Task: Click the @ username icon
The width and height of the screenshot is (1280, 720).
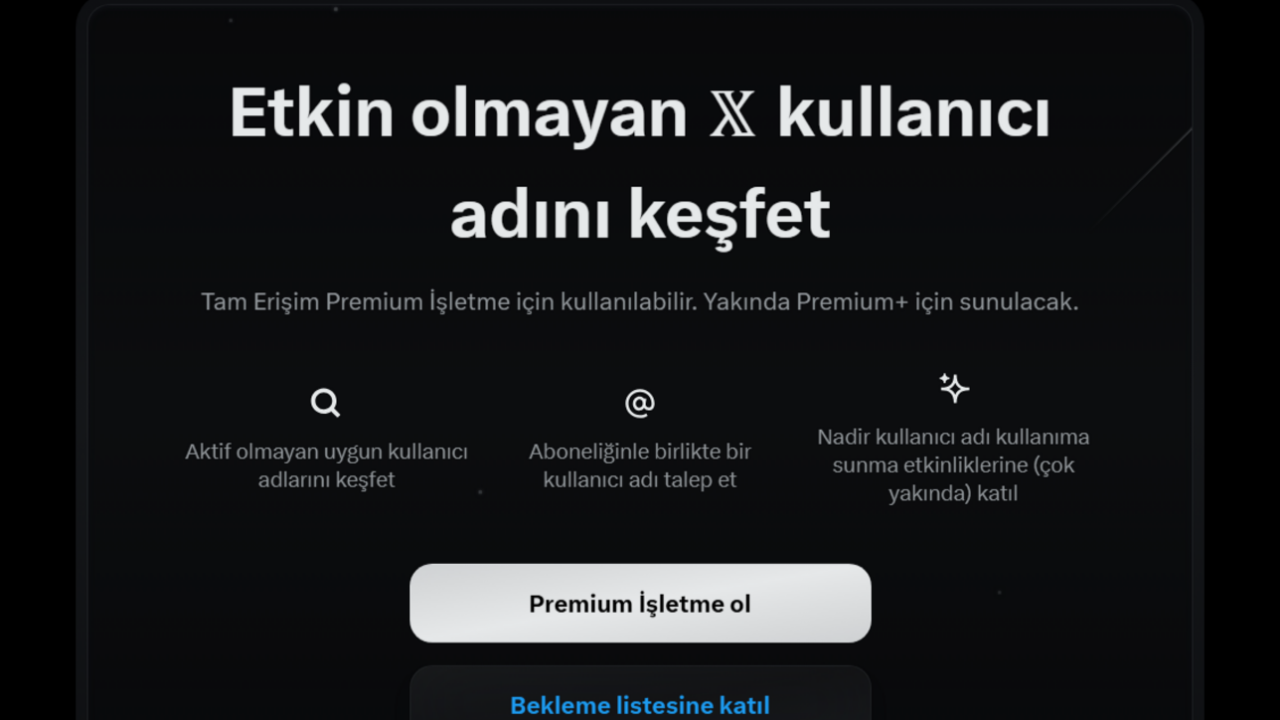Action: coord(640,403)
